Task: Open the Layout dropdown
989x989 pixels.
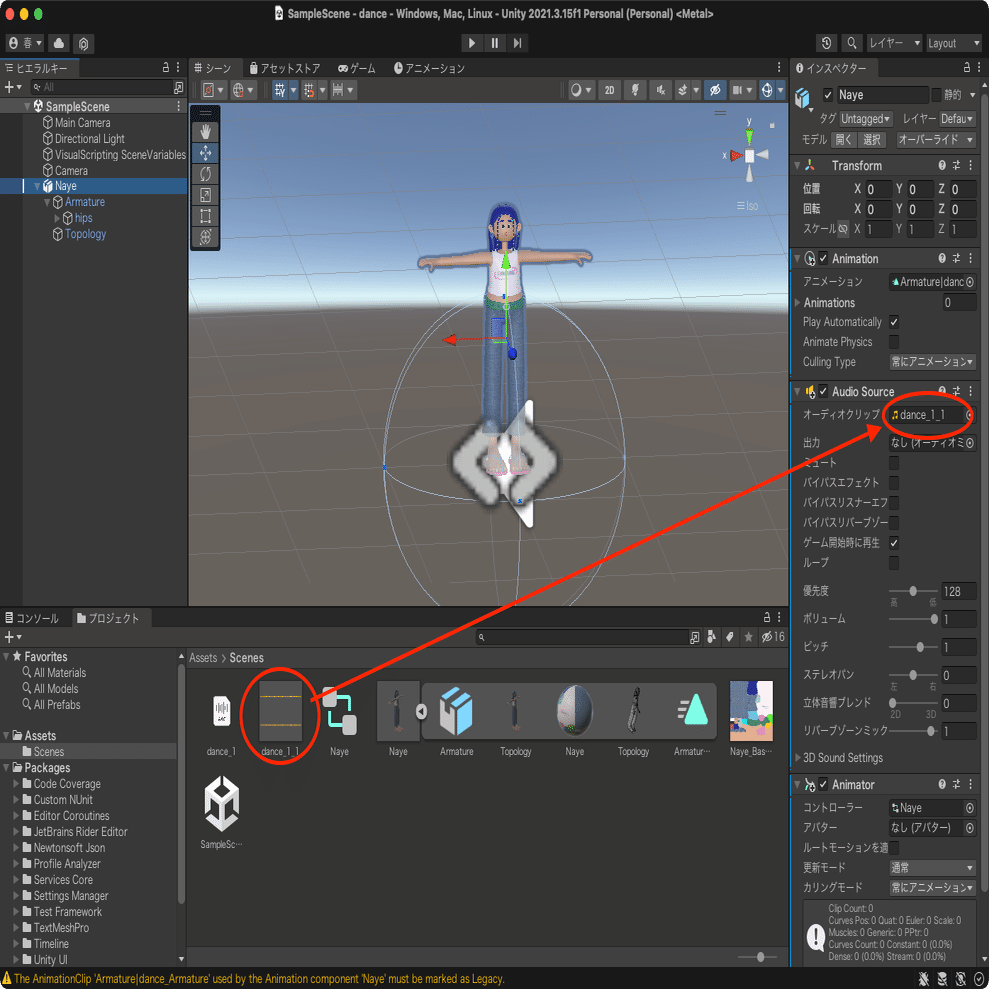Action: 954,43
